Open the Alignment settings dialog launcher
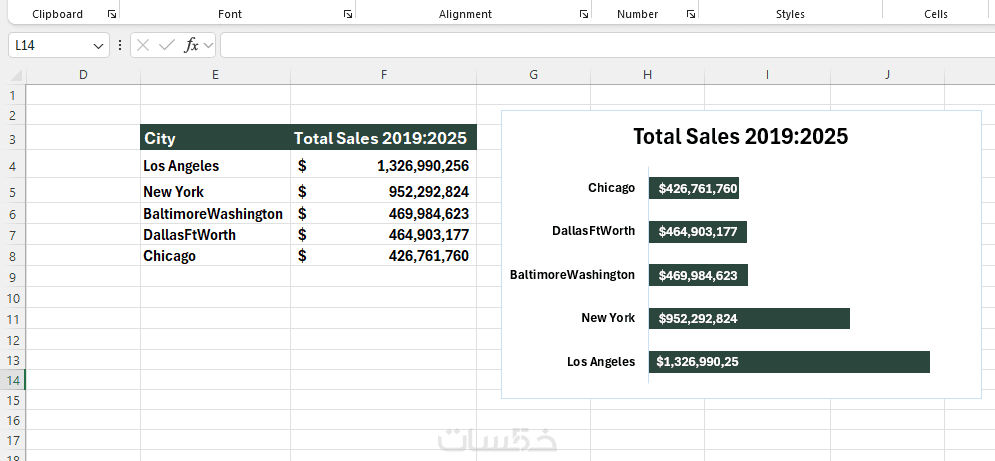 [x=583, y=15]
